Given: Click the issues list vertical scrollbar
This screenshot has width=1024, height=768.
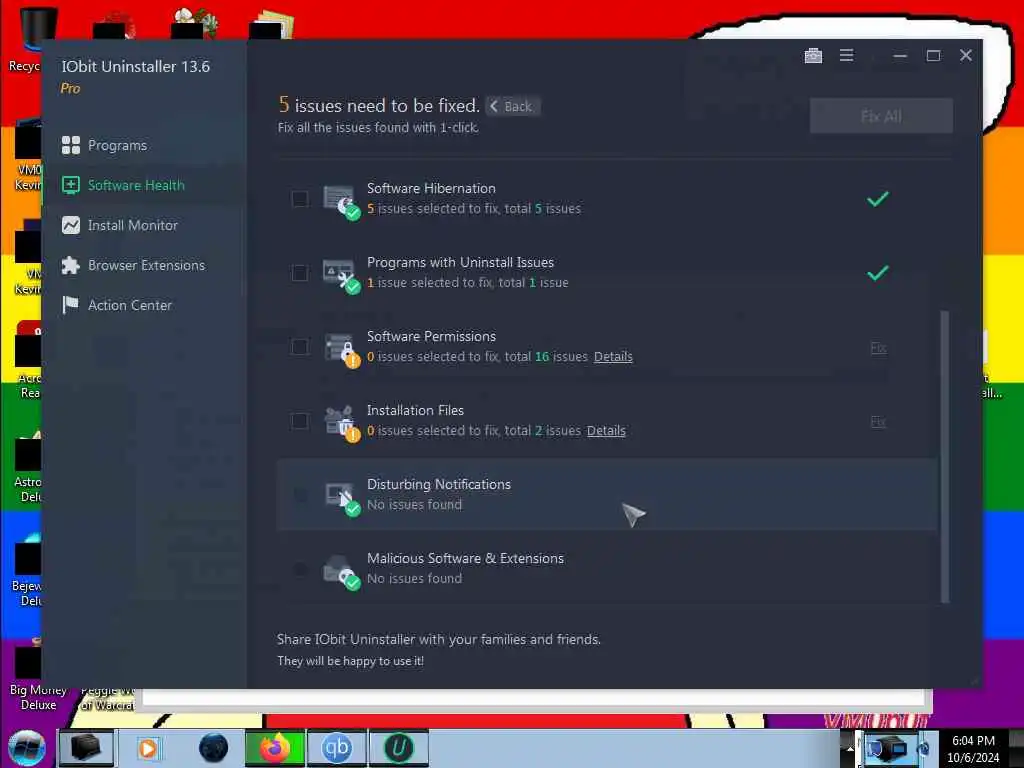Looking at the screenshot, I should (x=944, y=456).
